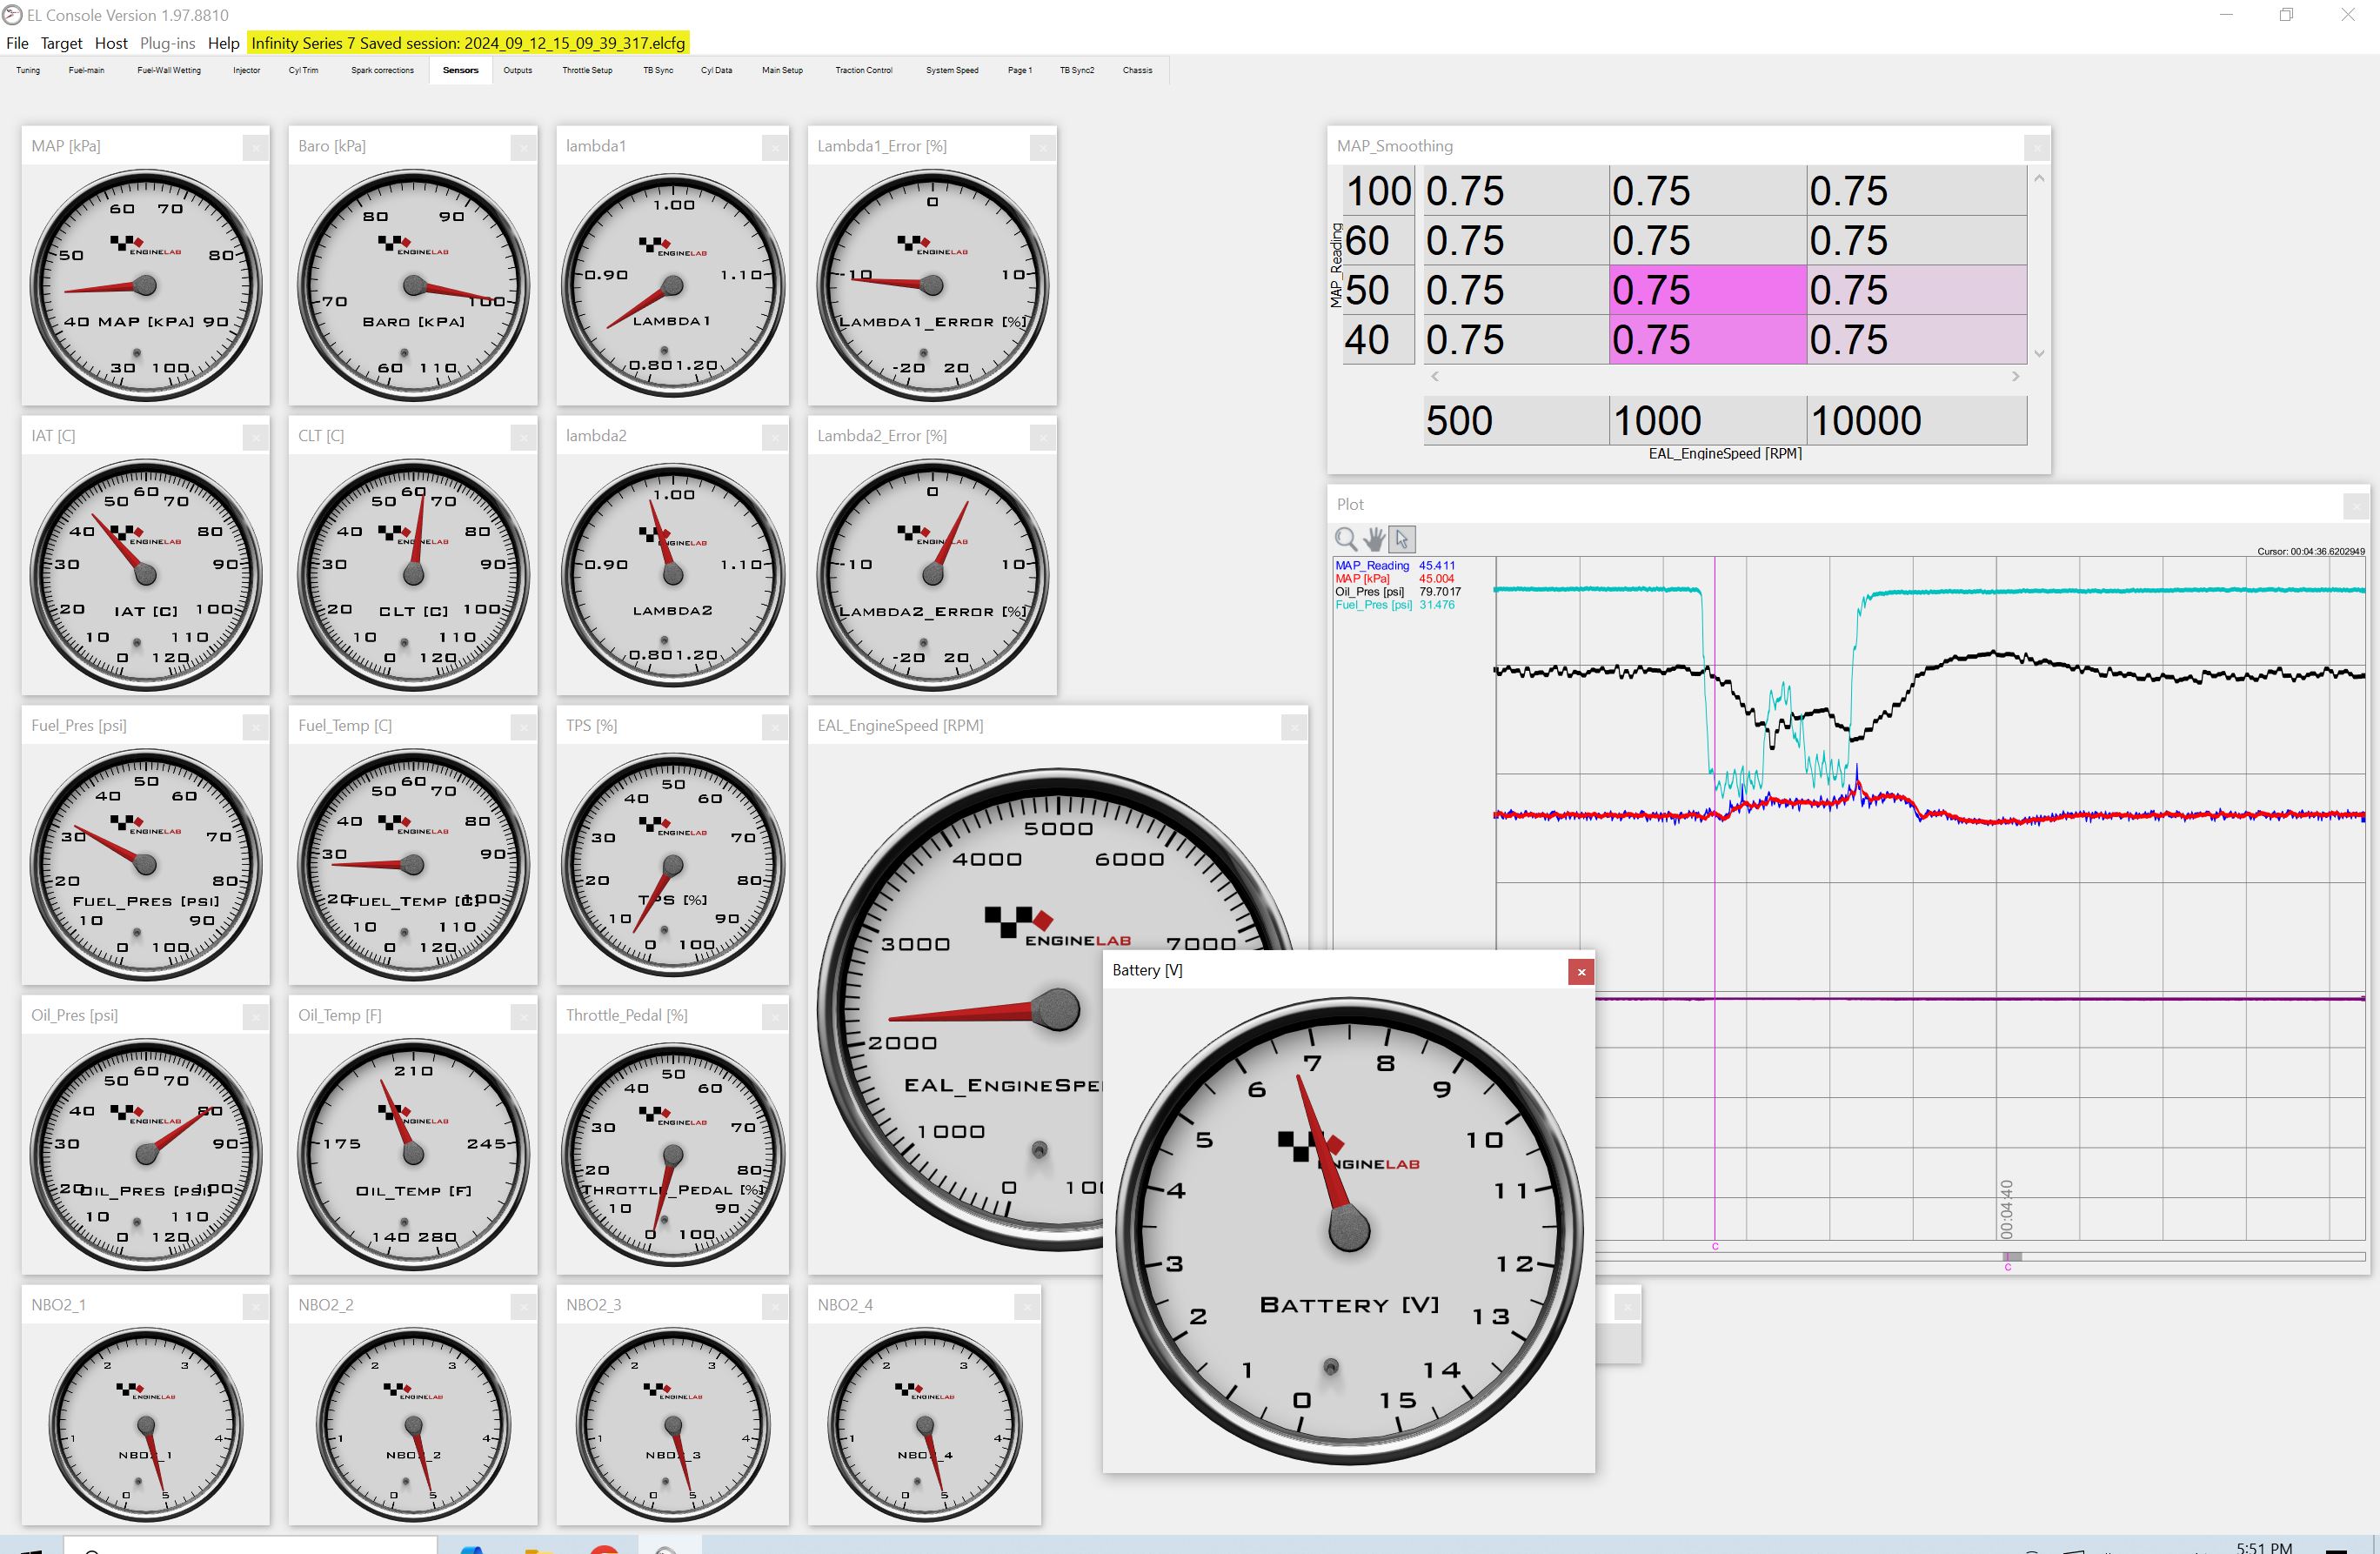Close the MAP_Smoothing table panel
Screen dimensions: 2380x1554
click(x=2037, y=147)
